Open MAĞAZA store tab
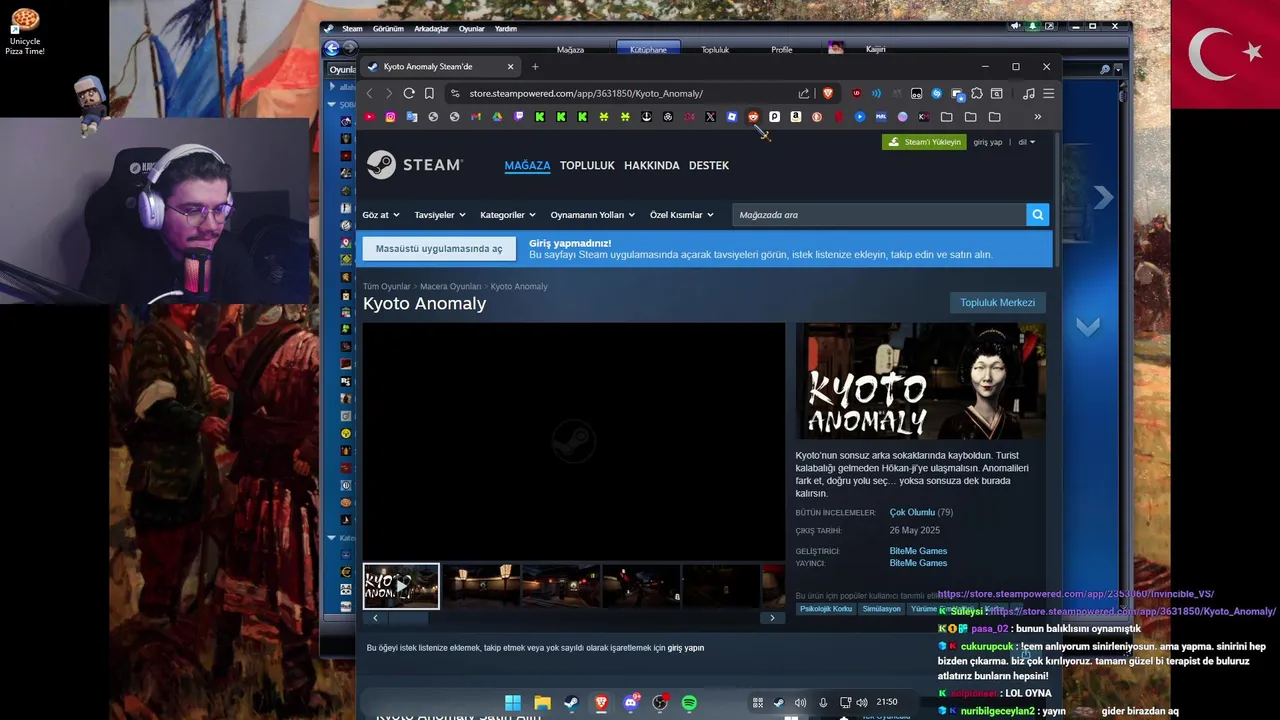The height and width of the screenshot is (720, 1280). pyautogui.click(x=527, y=166)
